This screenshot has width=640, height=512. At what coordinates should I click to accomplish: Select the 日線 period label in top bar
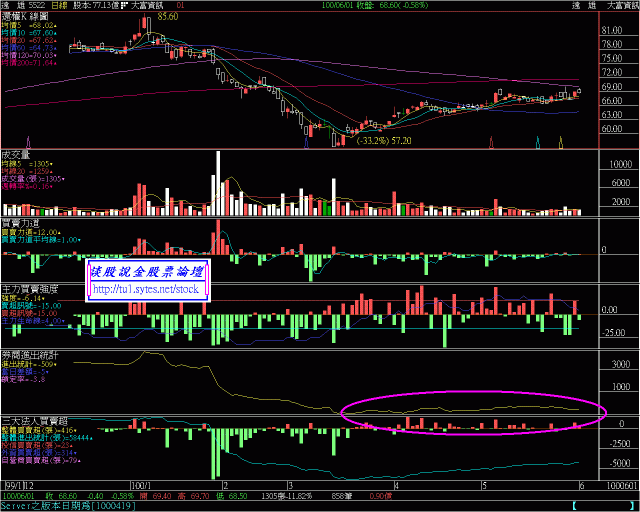(x=60, y=5)
